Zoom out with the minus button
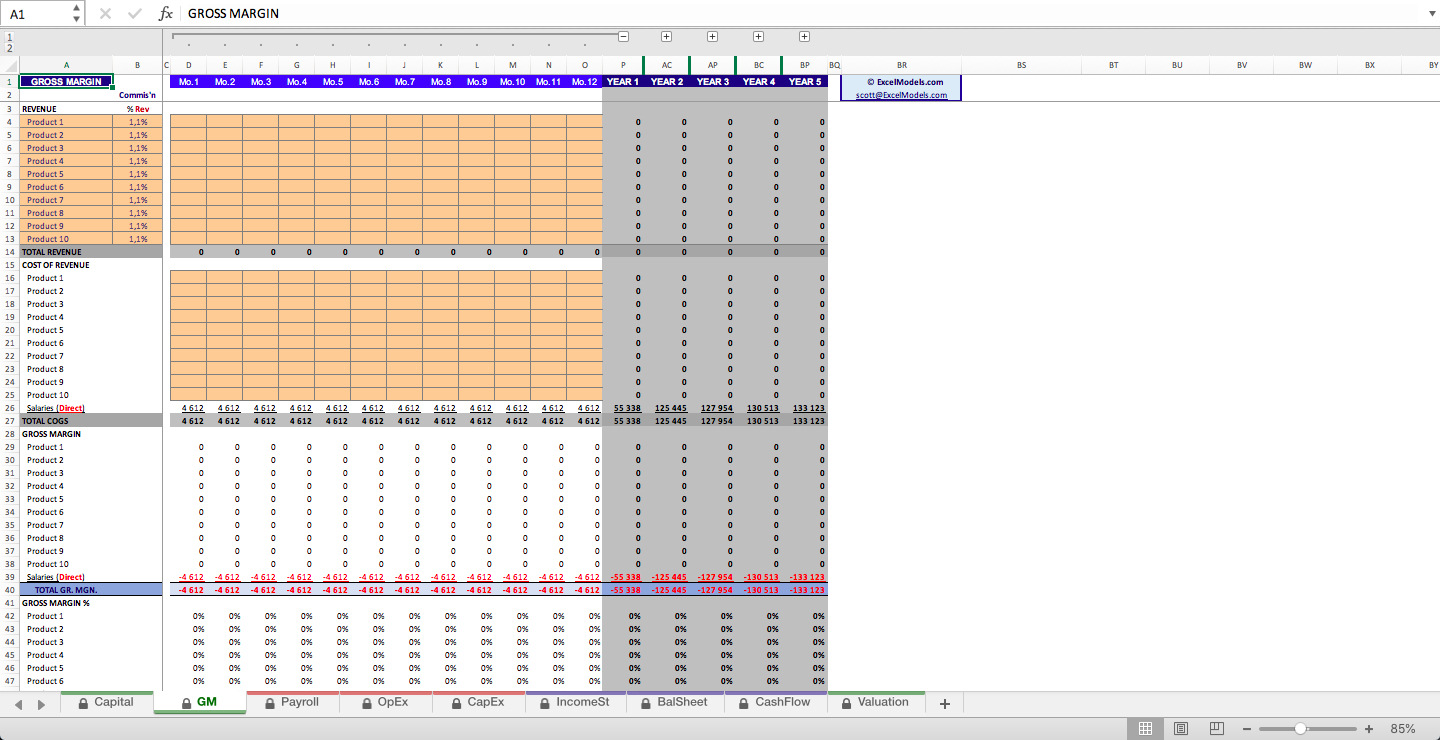 click(1247, 729)
